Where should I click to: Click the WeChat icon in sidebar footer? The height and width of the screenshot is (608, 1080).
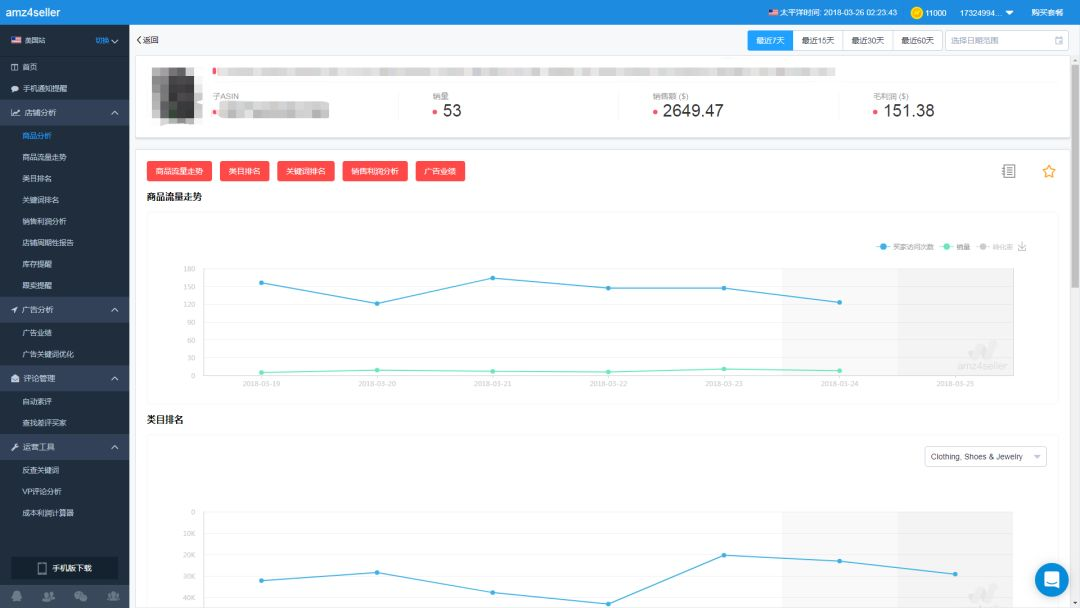[x=81, y=596]
